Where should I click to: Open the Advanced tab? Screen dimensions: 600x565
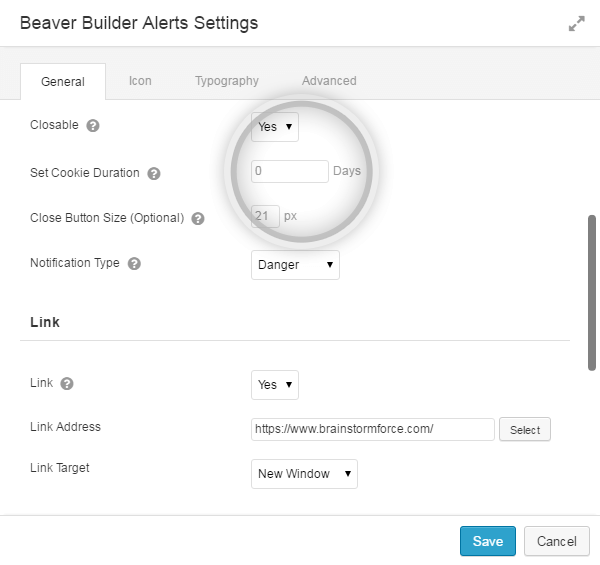(x=329, y=81)
